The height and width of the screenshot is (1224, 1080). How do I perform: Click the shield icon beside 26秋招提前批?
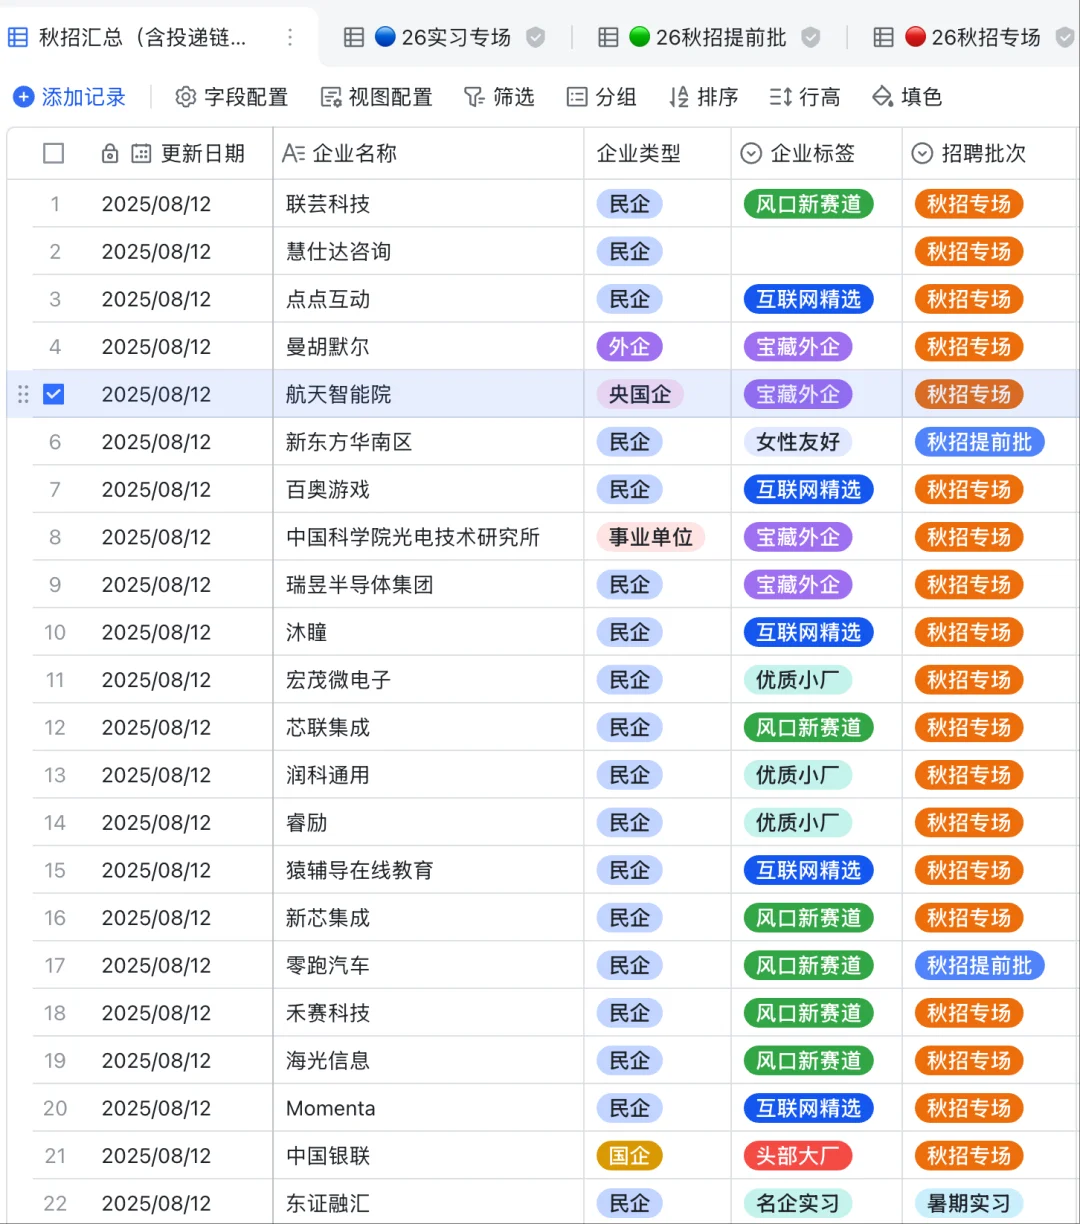[x=811, y=38]
